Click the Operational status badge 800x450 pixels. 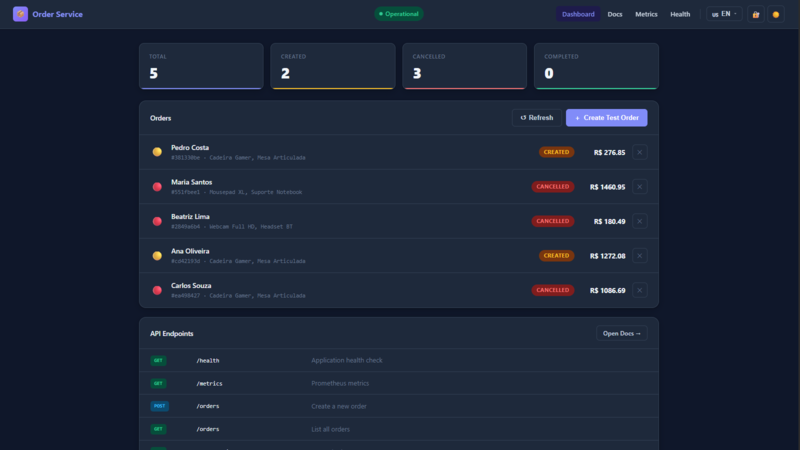(x=398, y=14)
